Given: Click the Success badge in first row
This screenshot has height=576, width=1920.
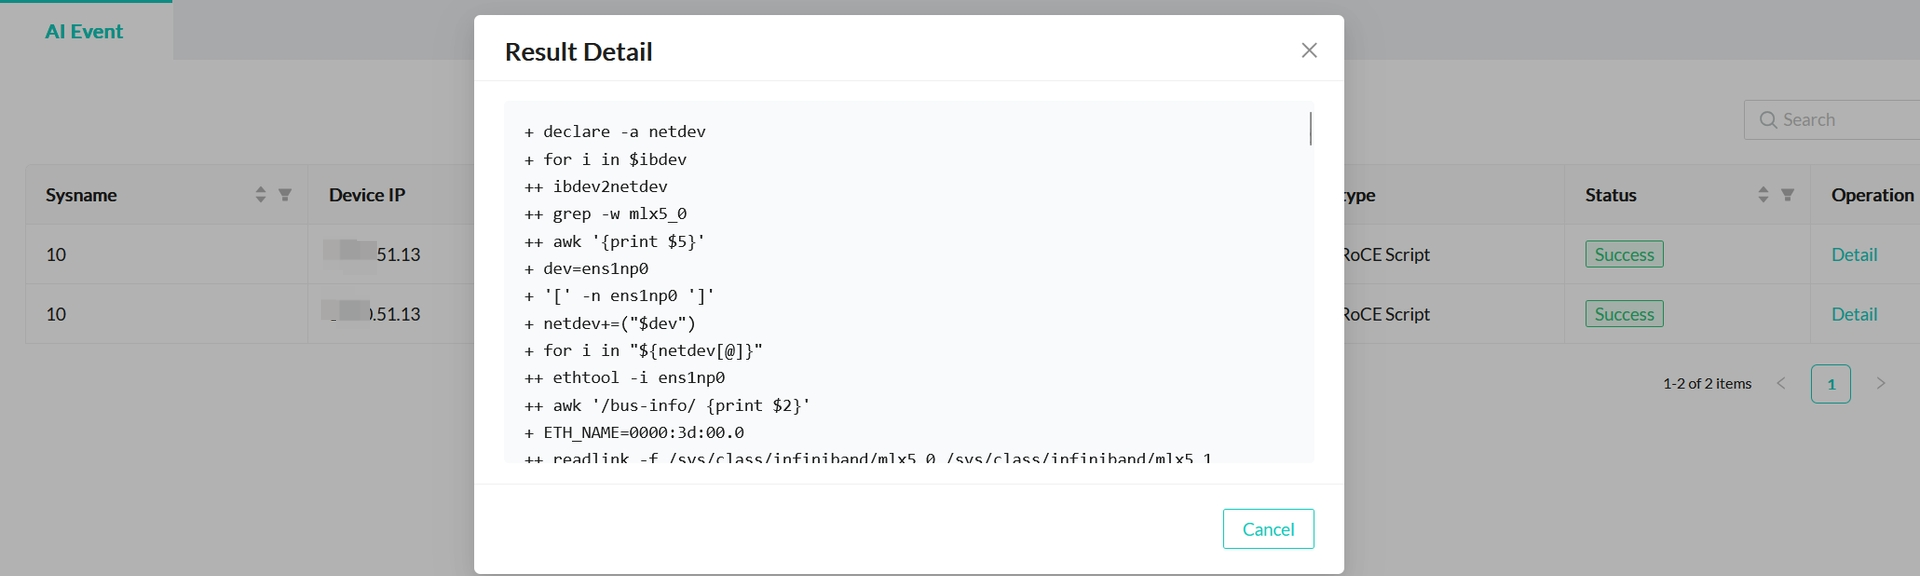Looking at the screenshot, I should coord(1623,255).
